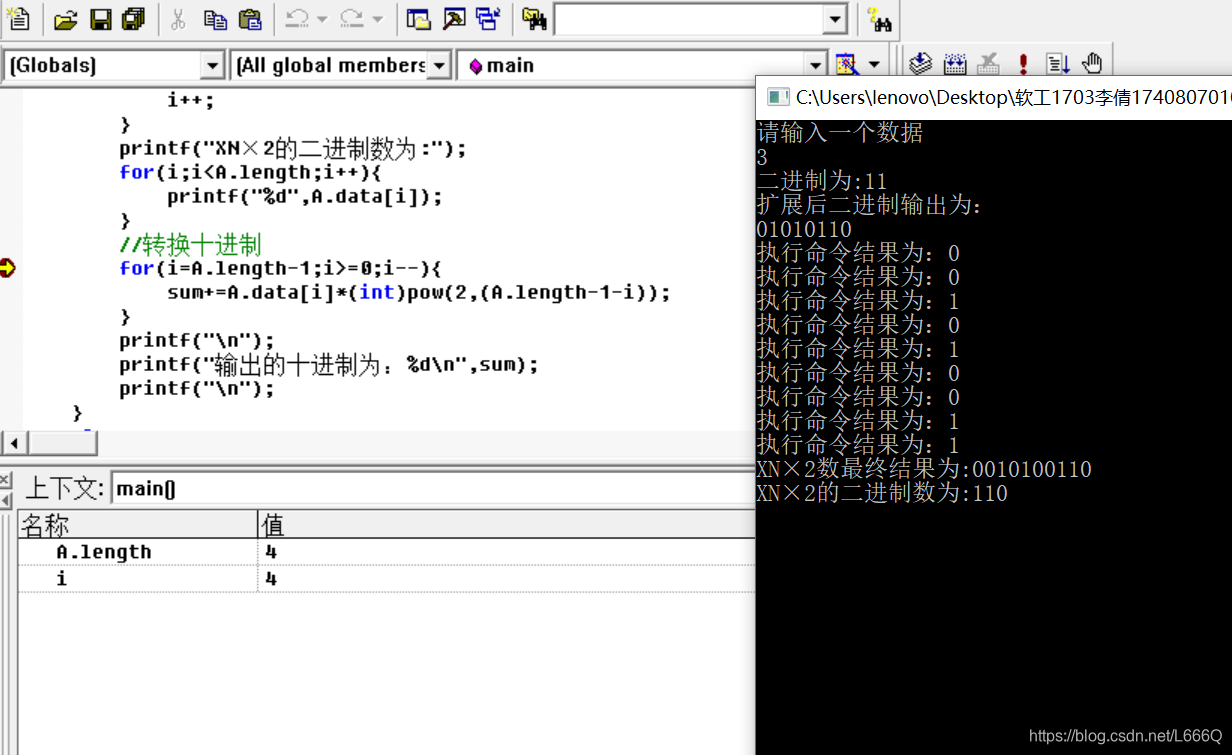Open a file with folder icon

pos(65,18)
